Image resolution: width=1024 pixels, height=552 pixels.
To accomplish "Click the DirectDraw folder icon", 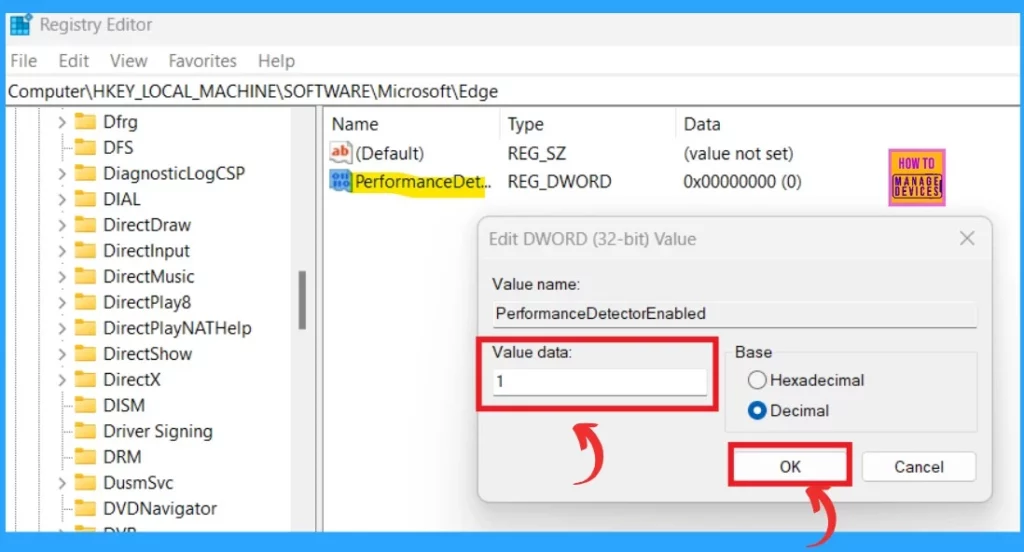I will tap(85, 225).
